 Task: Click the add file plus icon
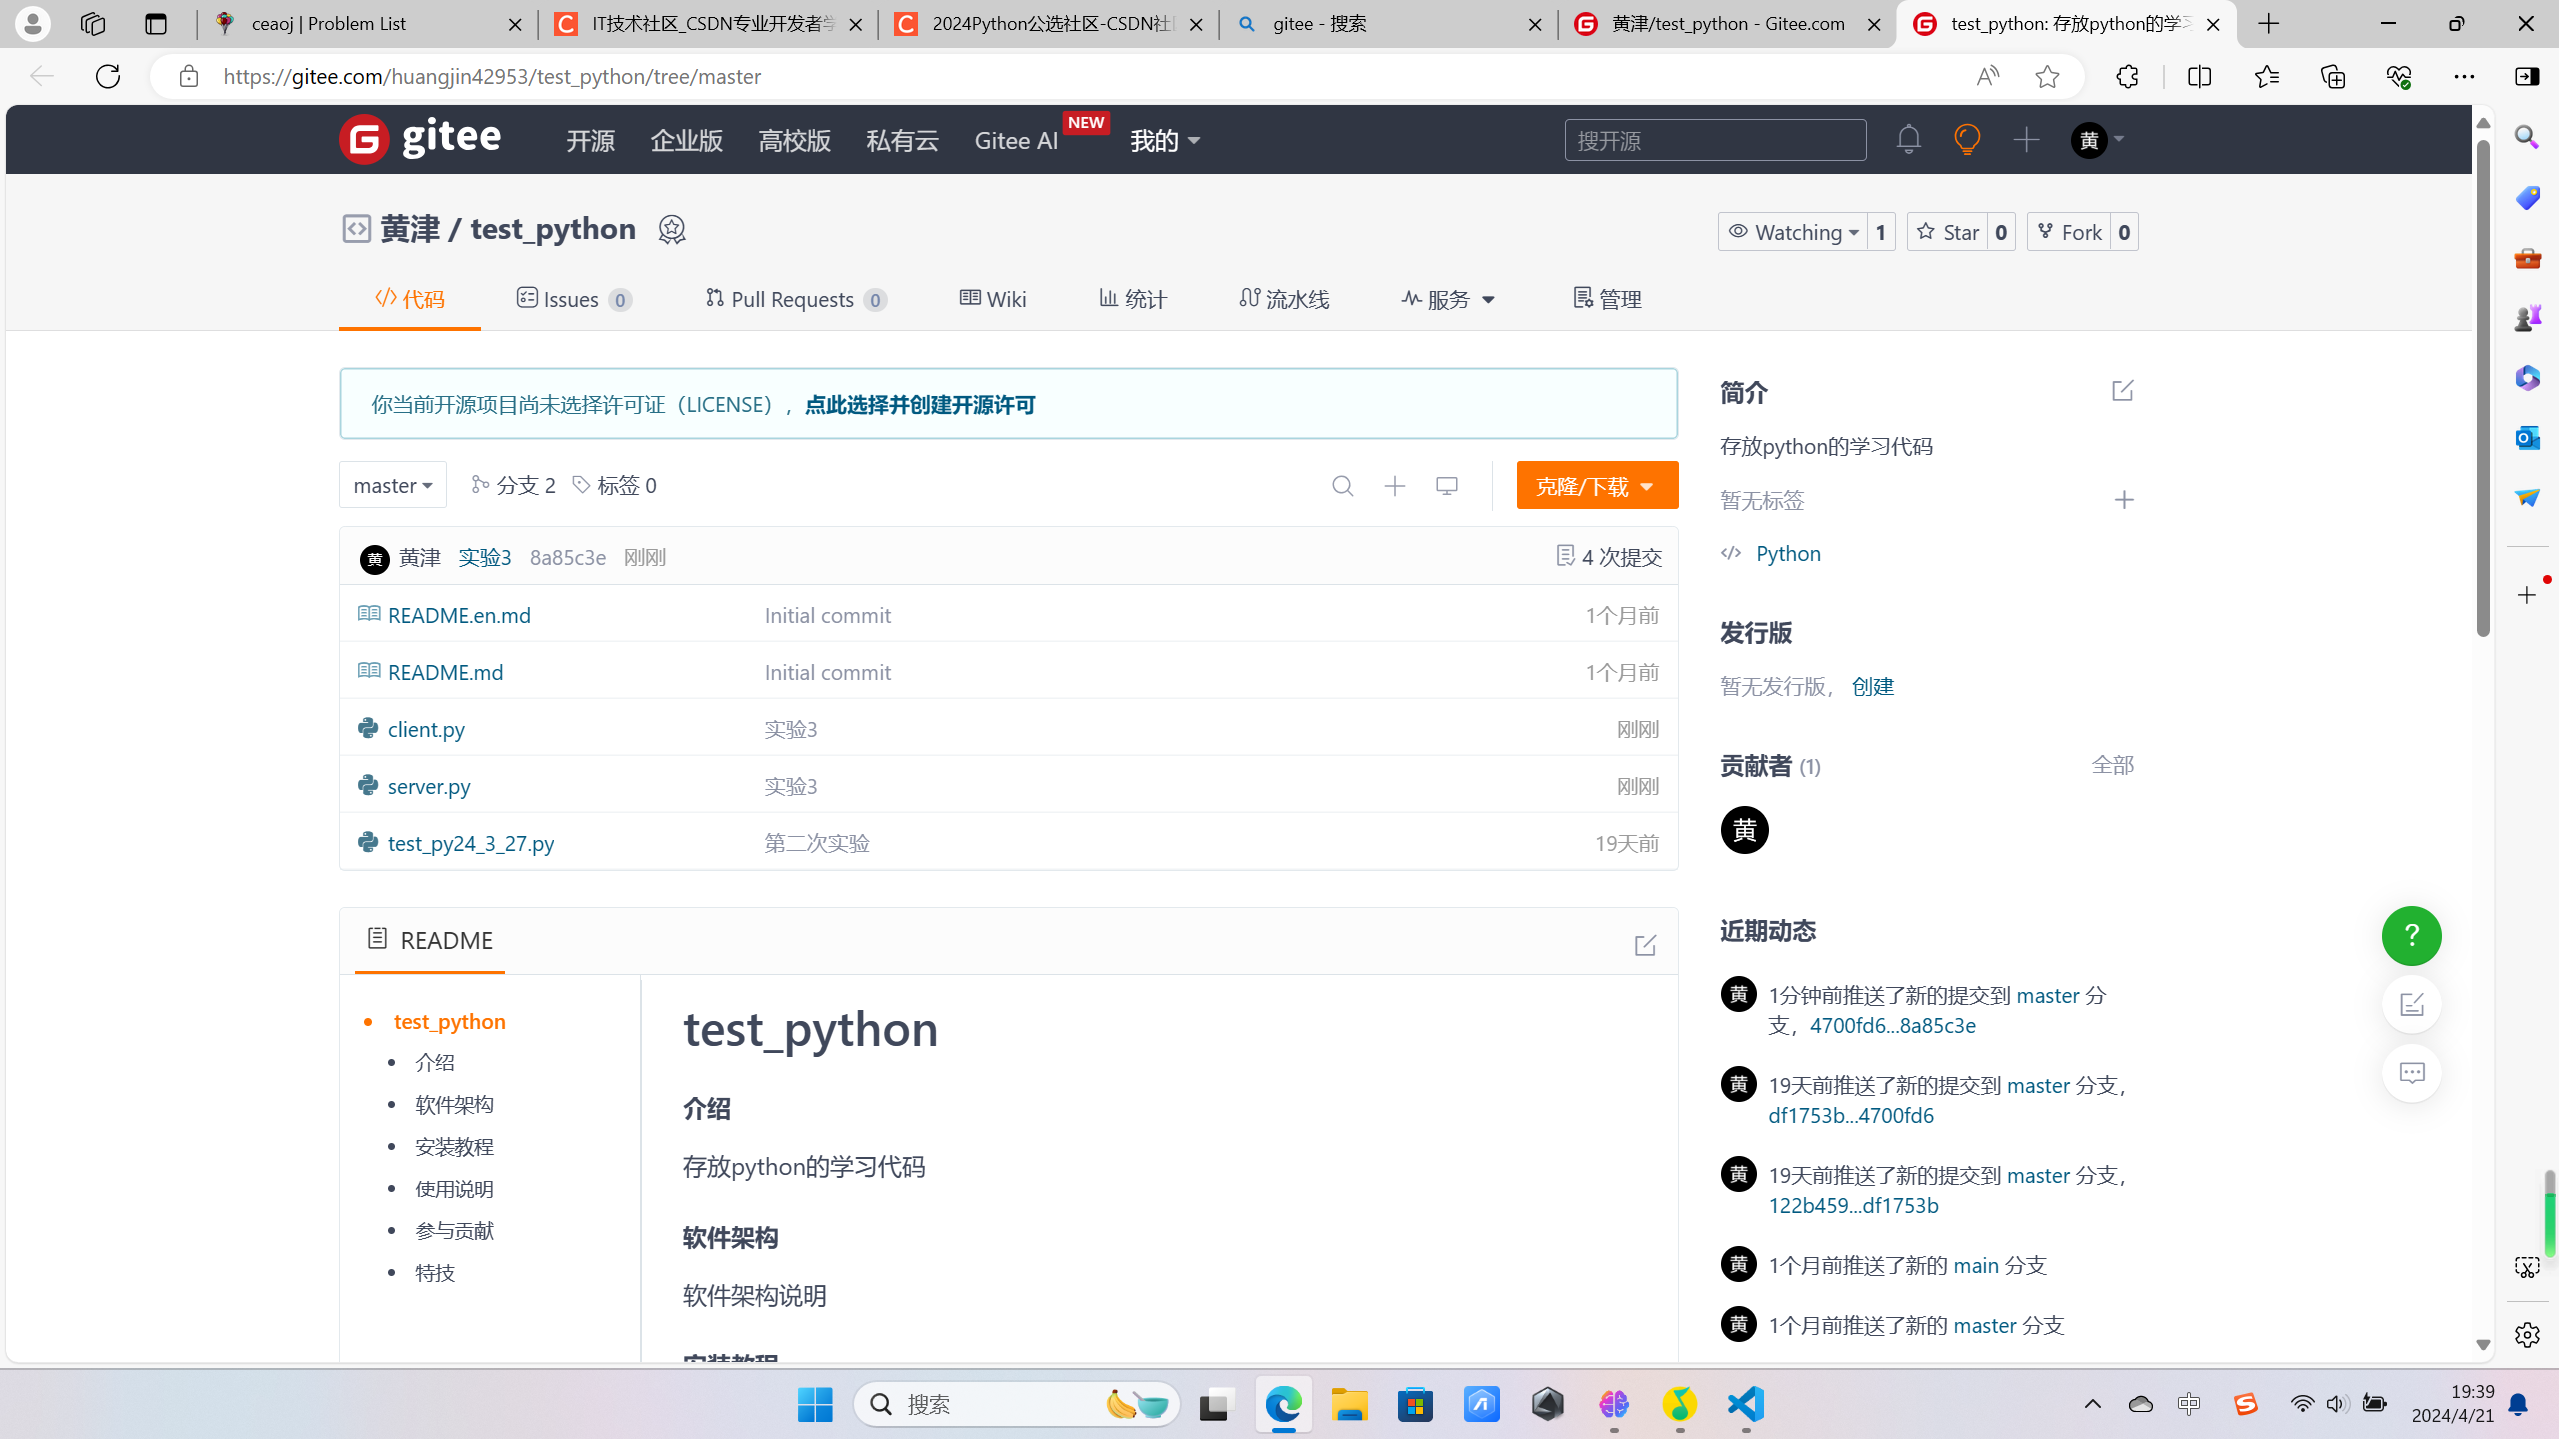pyautogui.click(x=1395, y=486)
